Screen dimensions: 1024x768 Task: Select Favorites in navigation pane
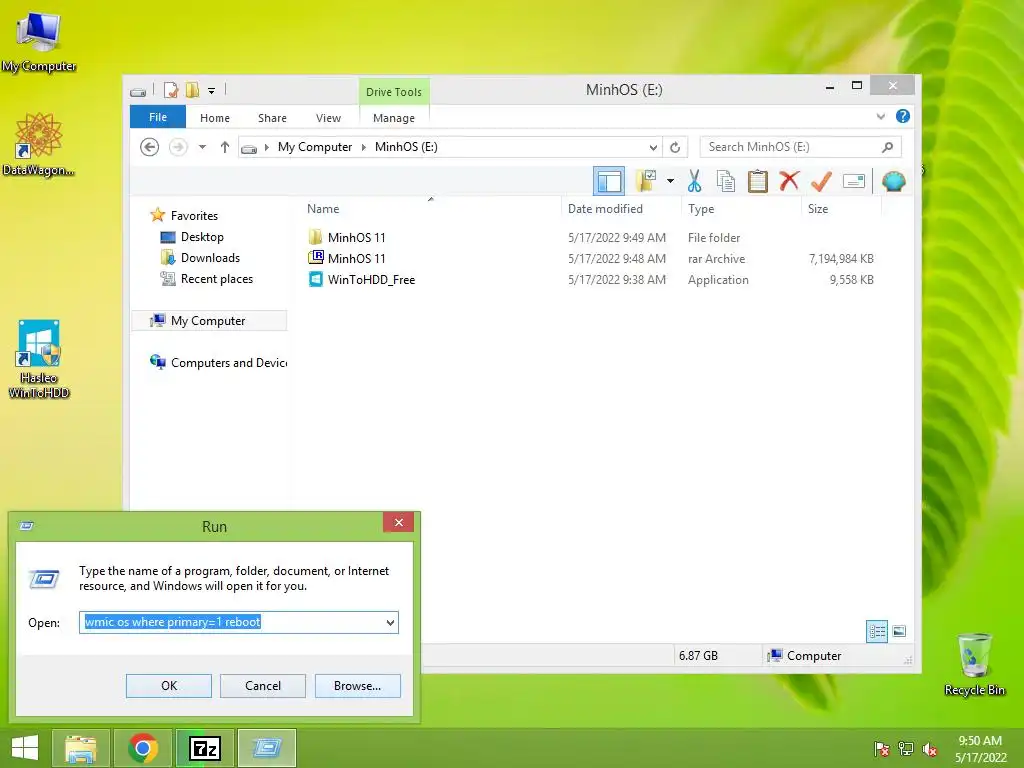[194, 216]
